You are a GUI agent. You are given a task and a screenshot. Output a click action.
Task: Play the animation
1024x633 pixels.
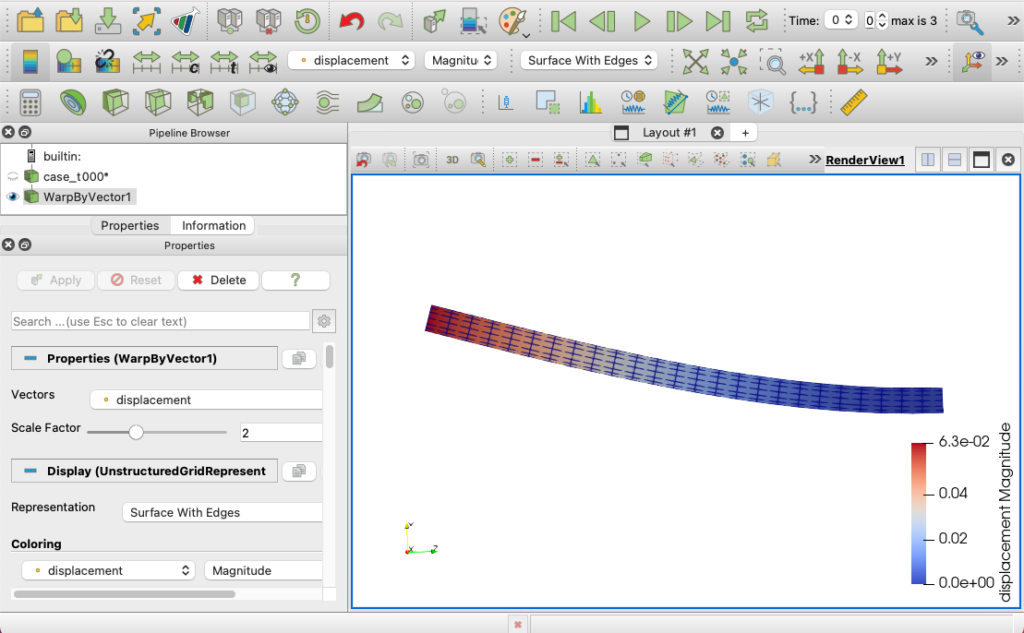(x=641, y=21)
